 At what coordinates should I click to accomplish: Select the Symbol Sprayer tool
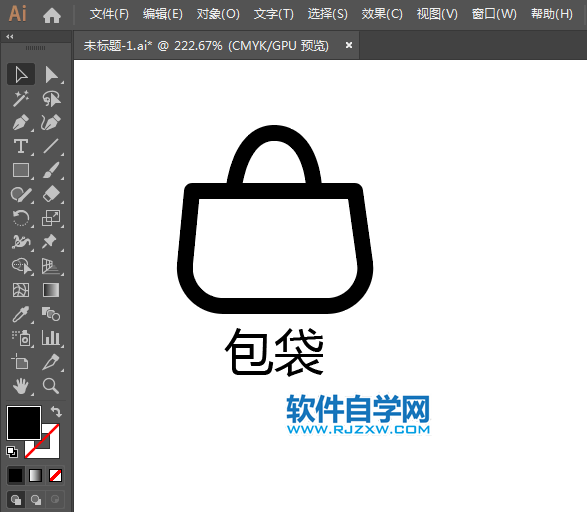click(21, 338)
